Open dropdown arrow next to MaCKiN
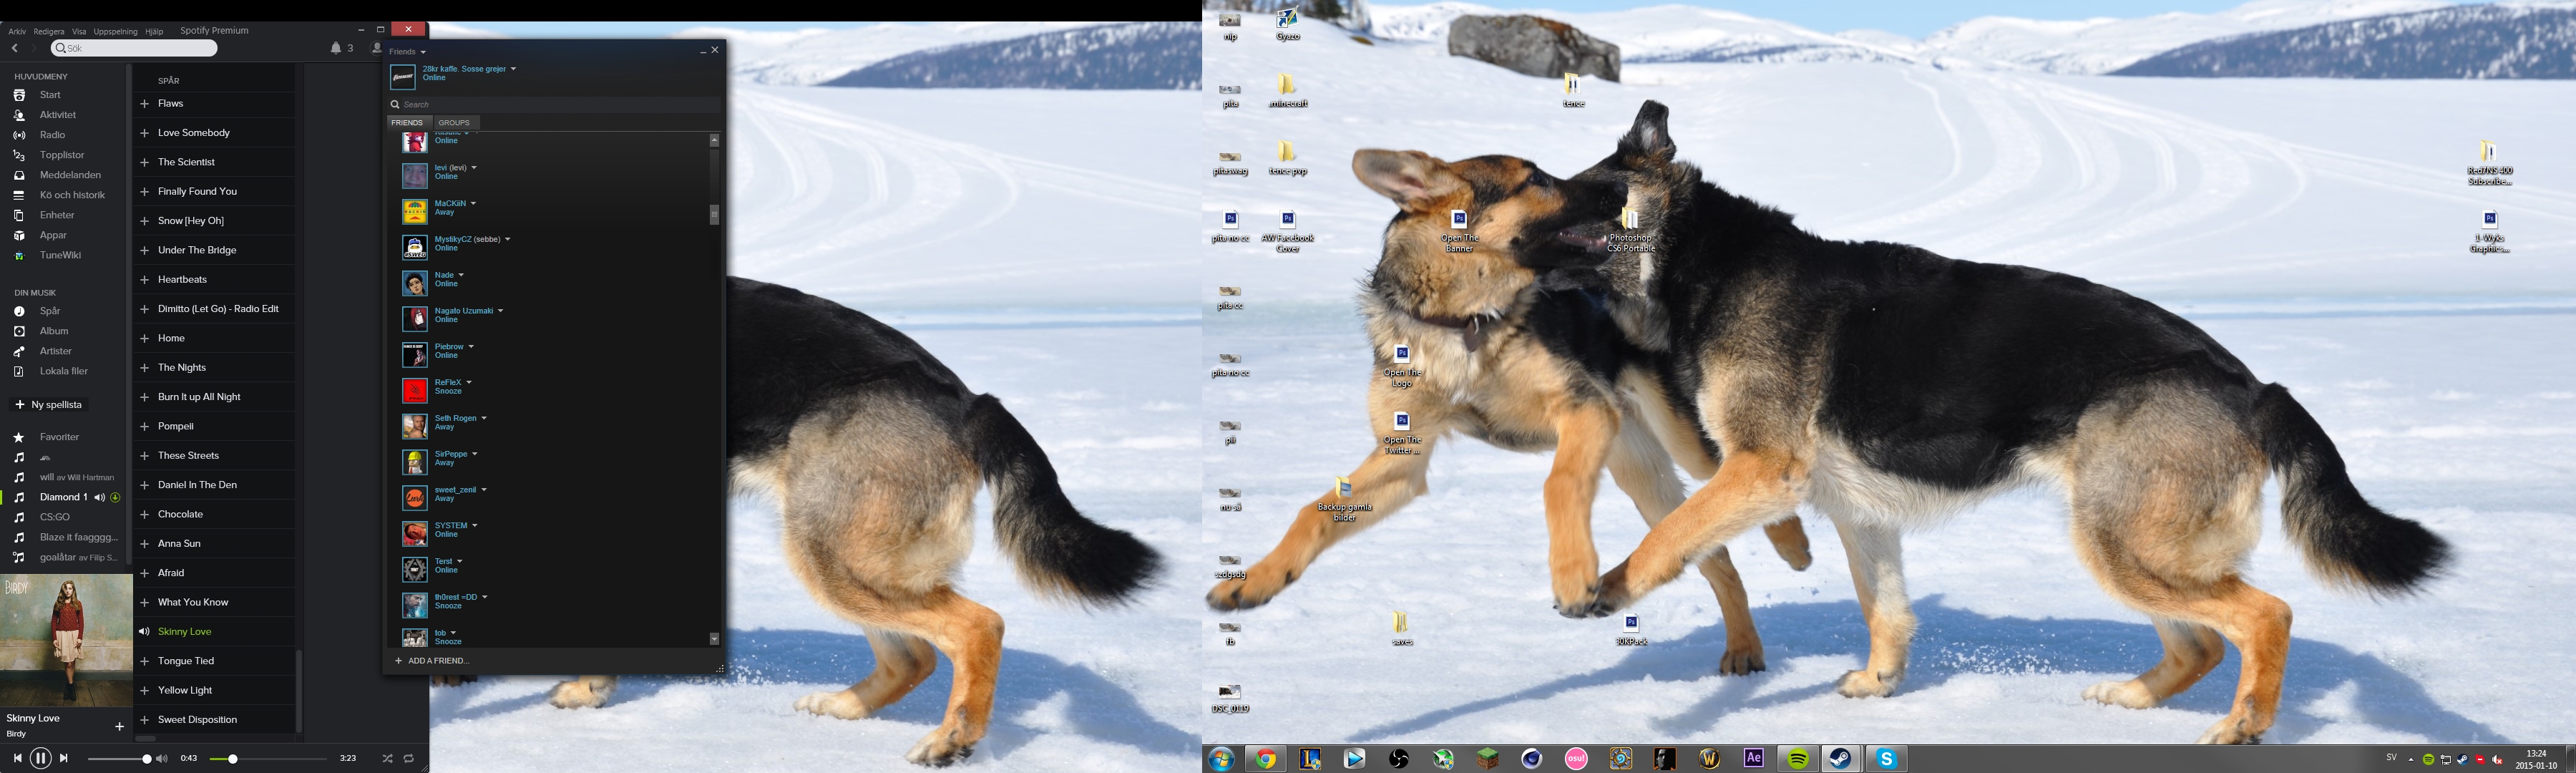The image size is (2576, 773). pos(473,204)
